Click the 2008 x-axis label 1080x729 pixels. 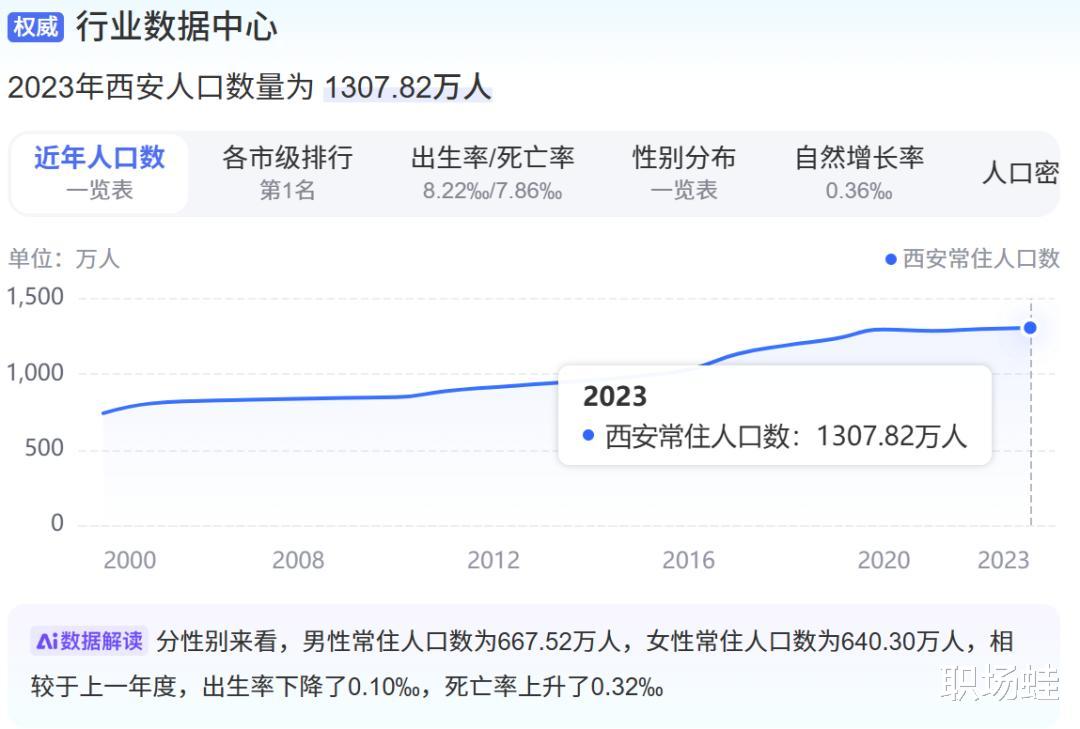click(298, 560)
